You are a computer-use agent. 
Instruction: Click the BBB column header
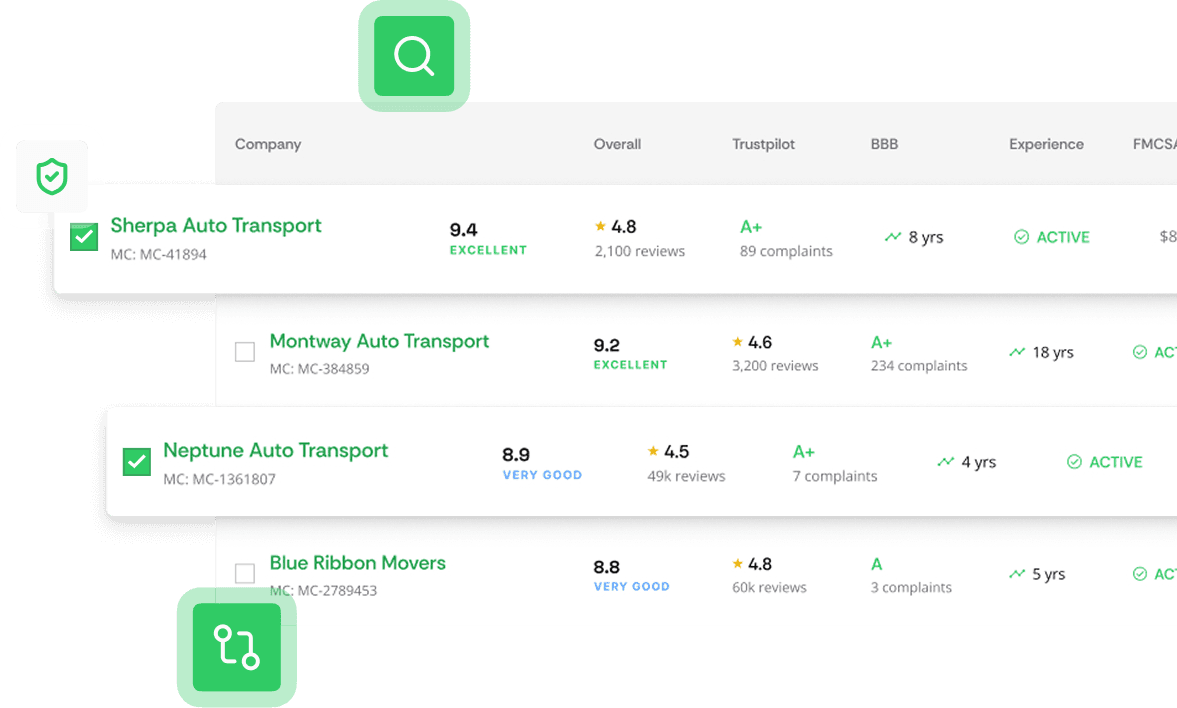(x=884, y=144)
